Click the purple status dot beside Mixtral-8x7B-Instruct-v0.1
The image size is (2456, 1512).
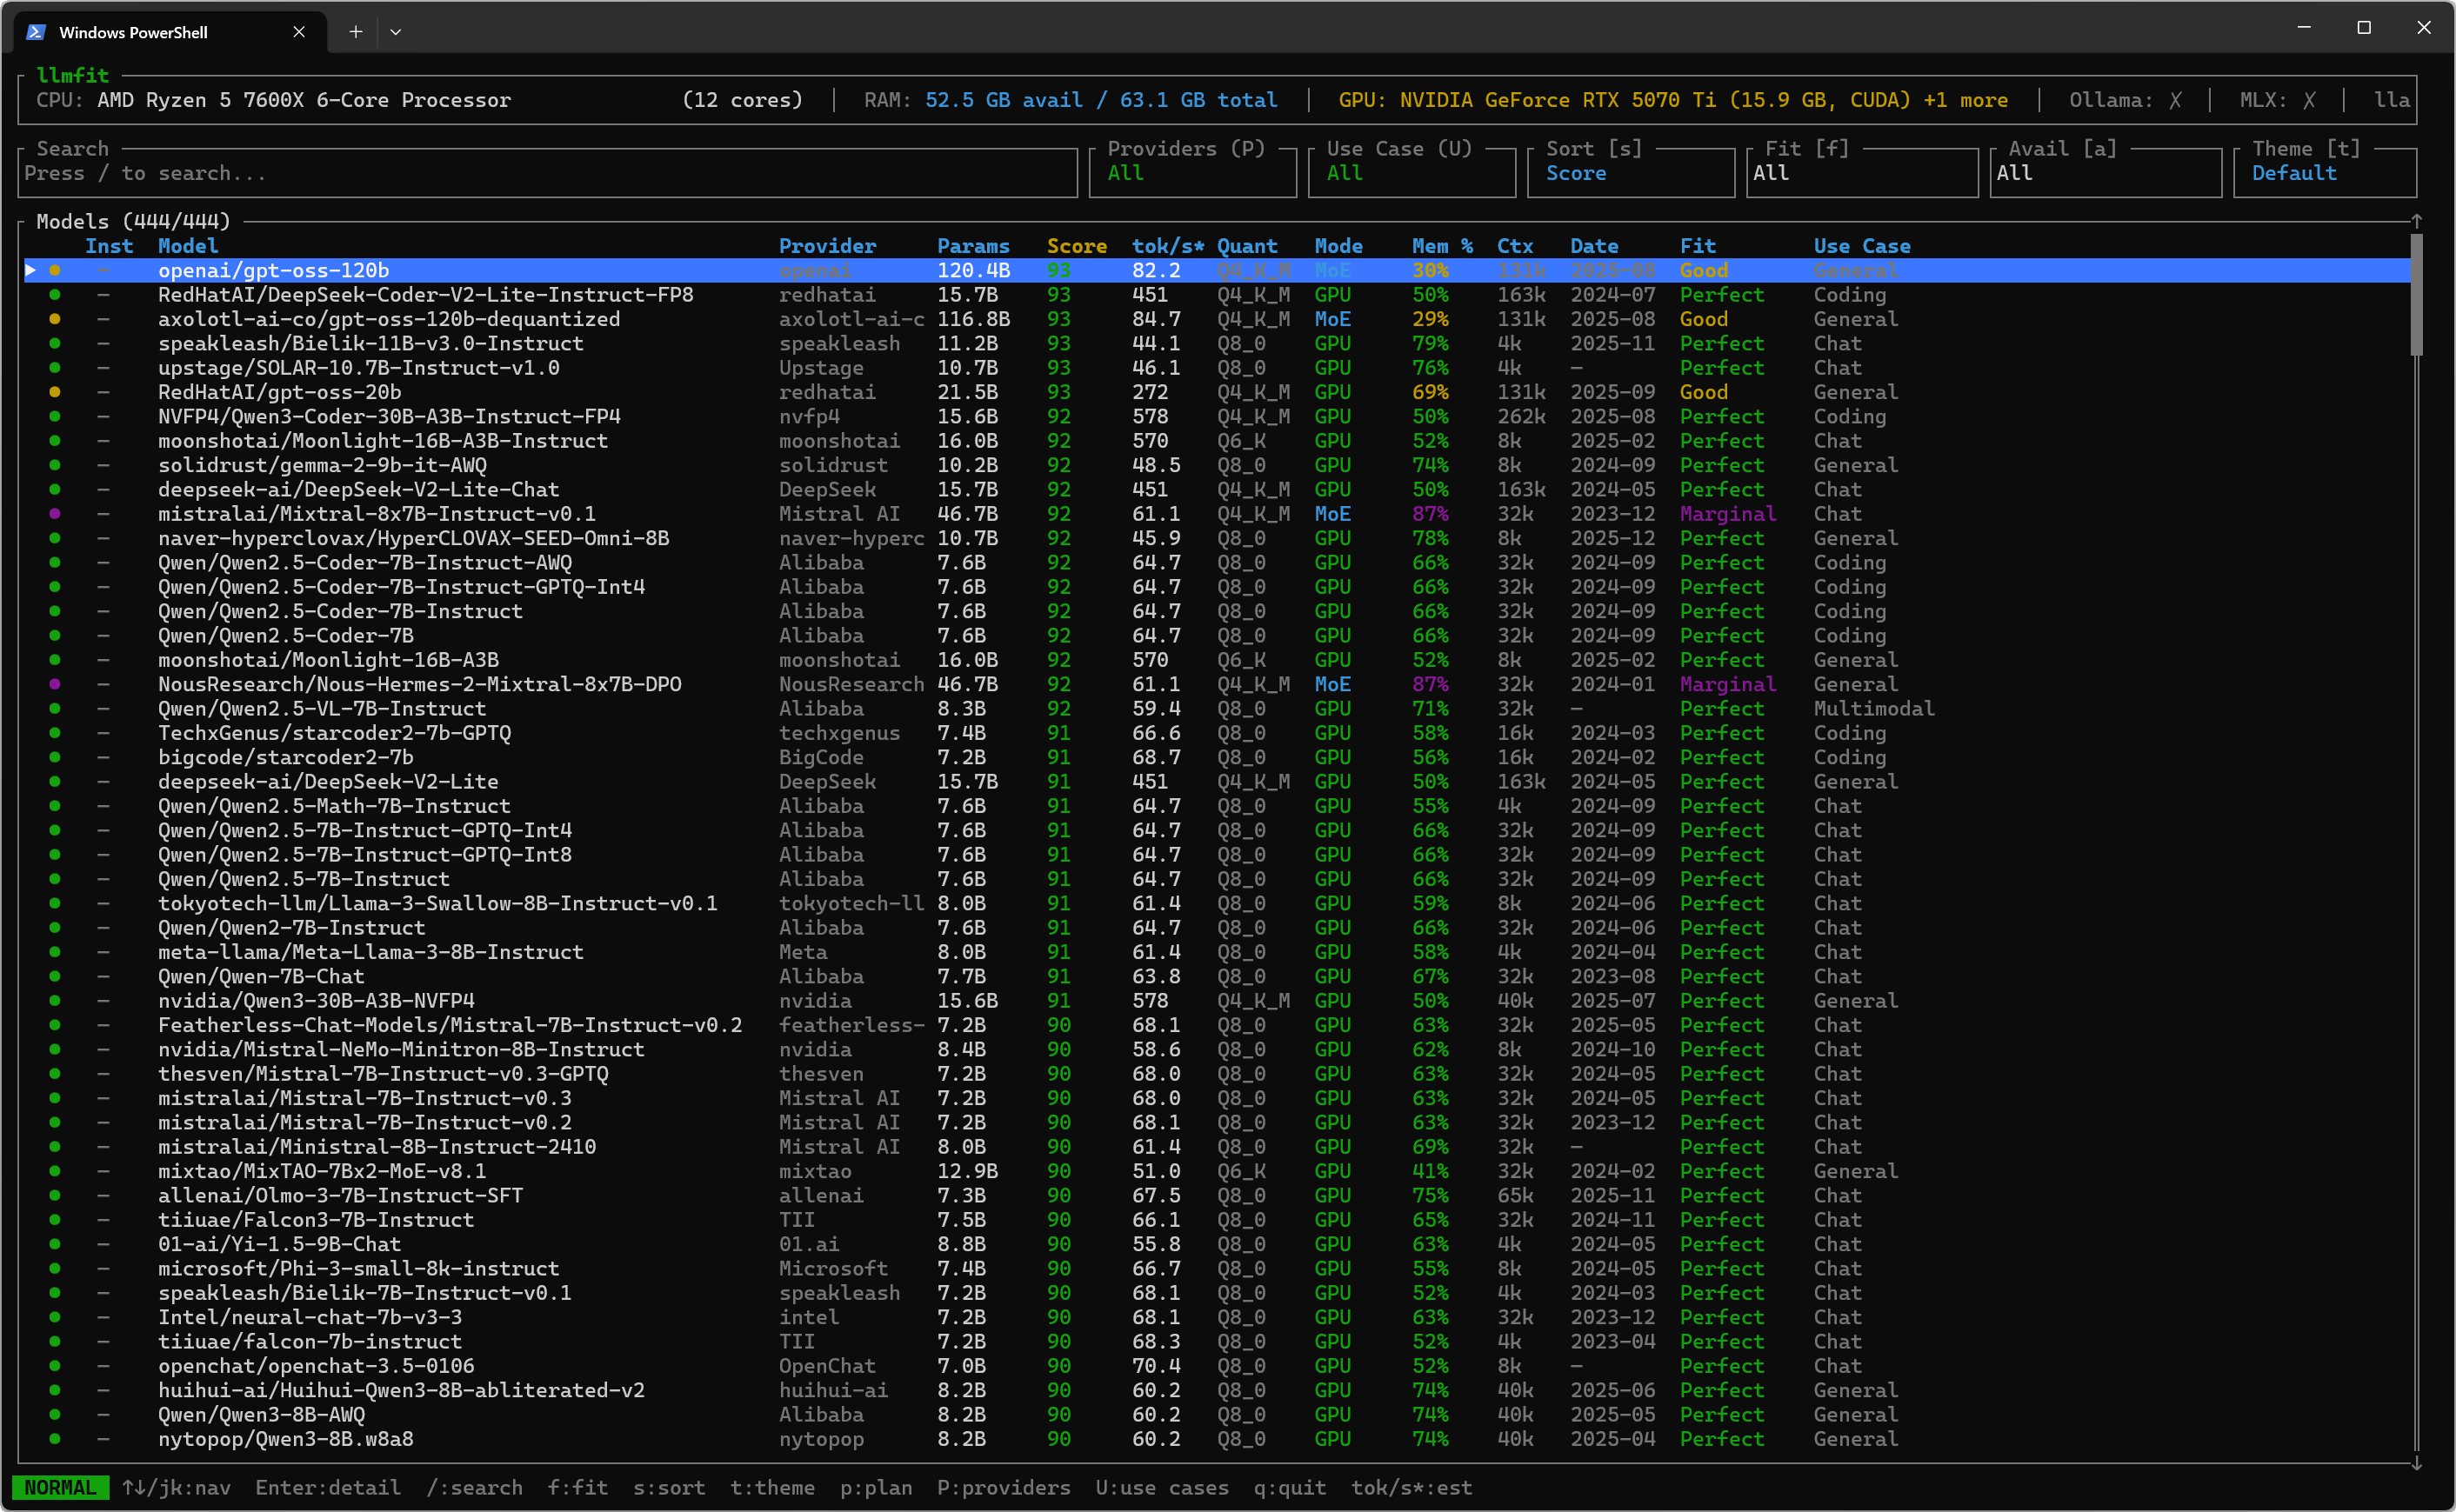coord(55,514)
